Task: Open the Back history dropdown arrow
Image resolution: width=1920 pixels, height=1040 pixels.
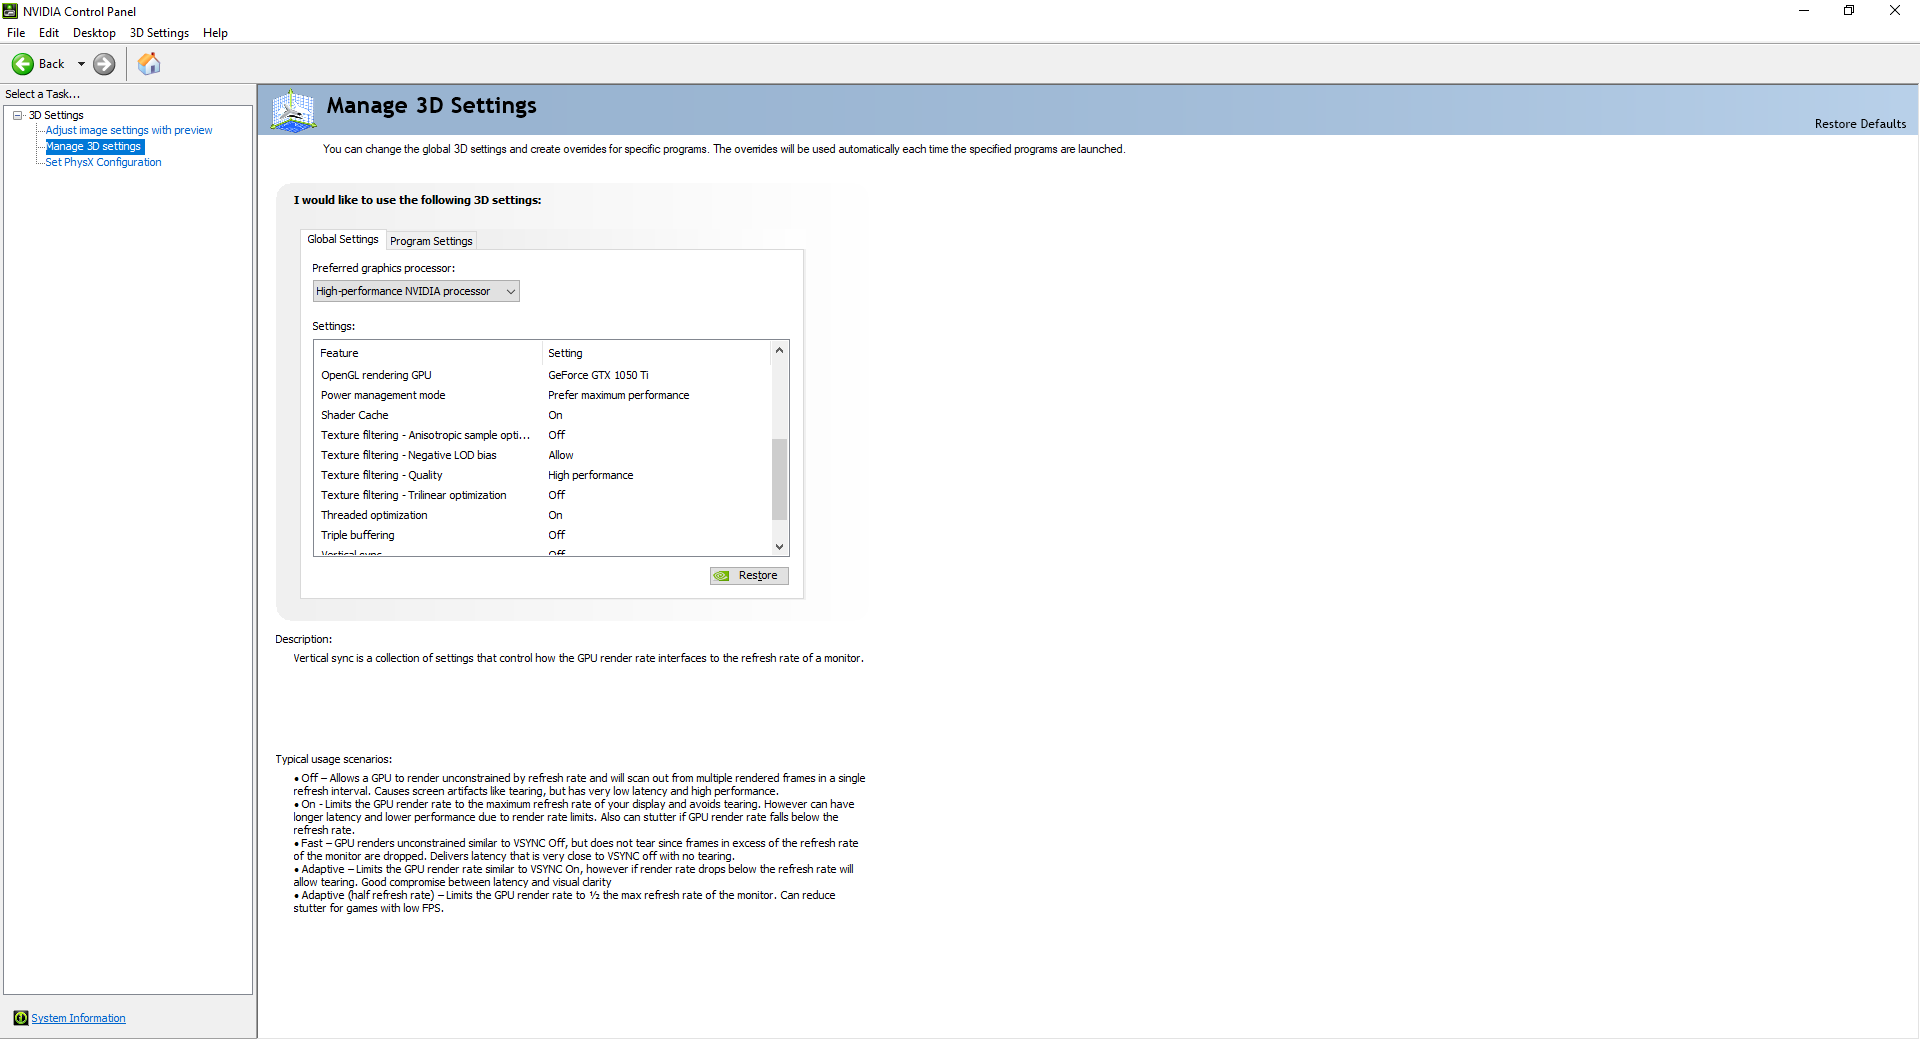Action: click(81, 64)
